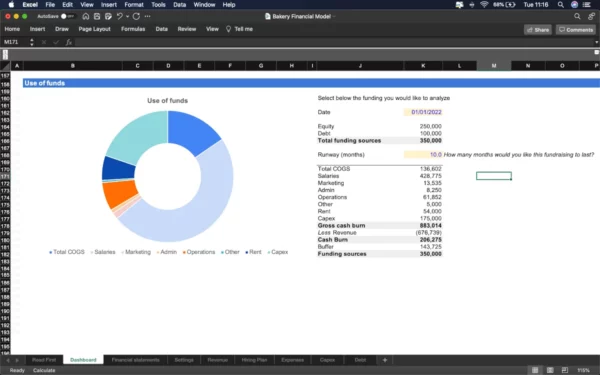Click the Tell me lightbulb icon
600x375 pixels.
[228, 29]
